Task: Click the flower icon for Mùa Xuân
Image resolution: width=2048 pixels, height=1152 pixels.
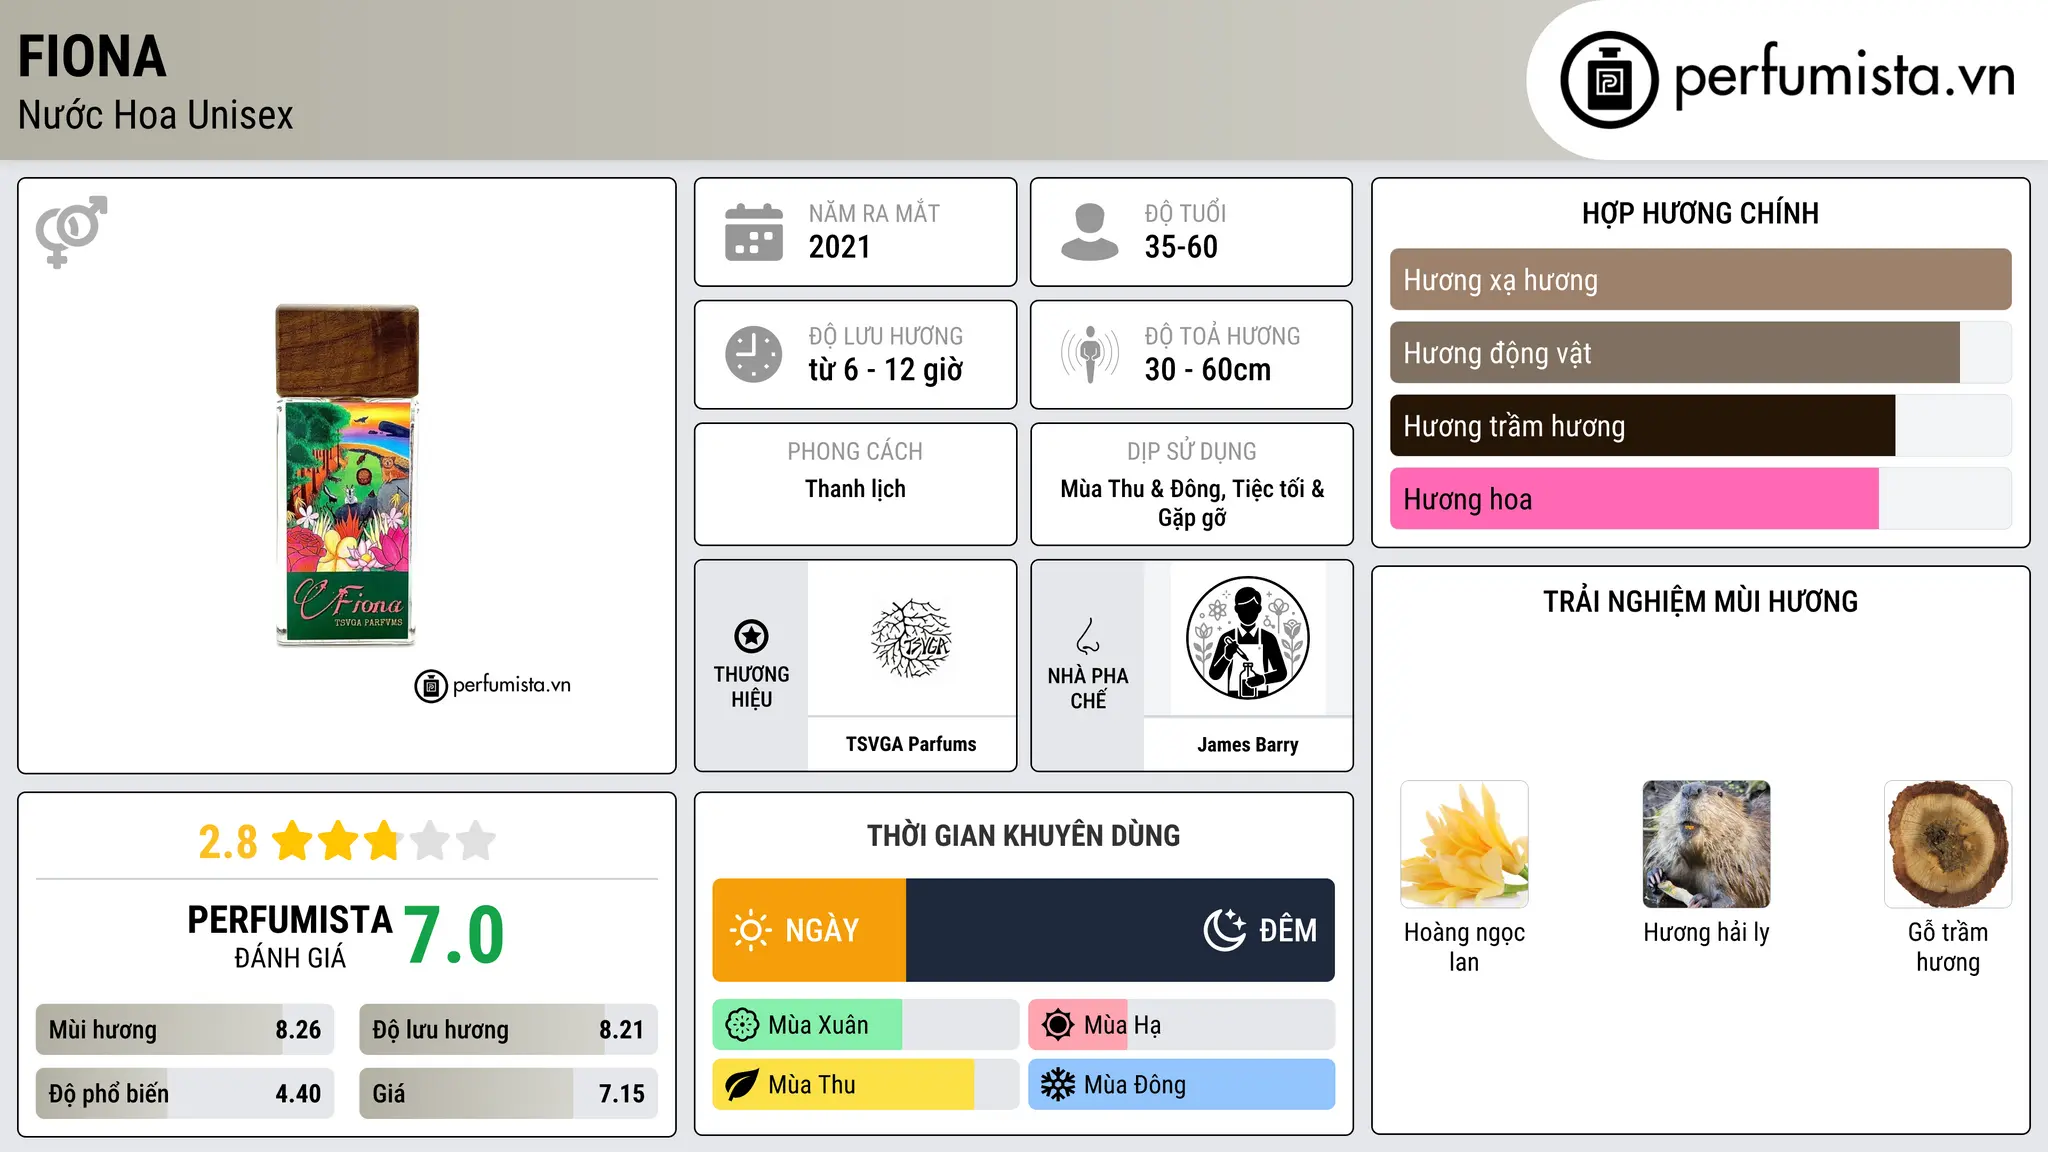Action: coord(742,1025)
